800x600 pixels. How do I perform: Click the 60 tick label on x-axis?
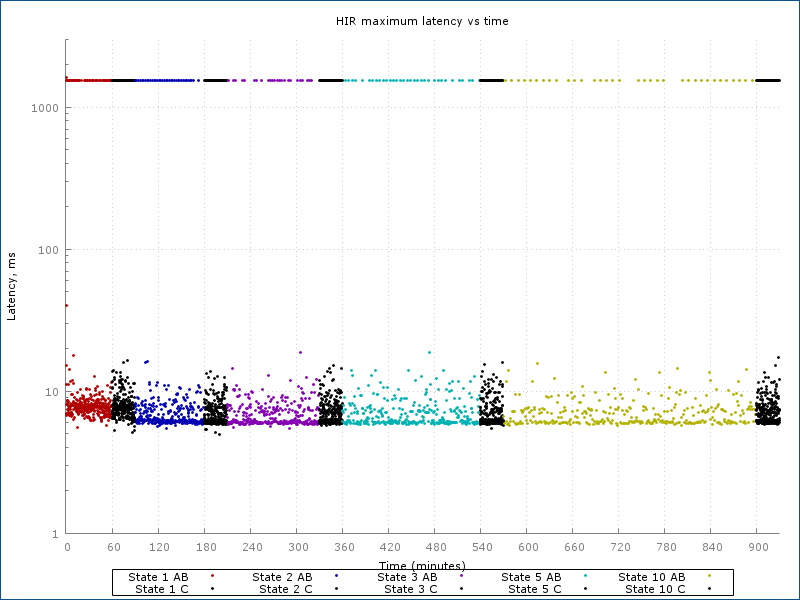coord(114,547)
